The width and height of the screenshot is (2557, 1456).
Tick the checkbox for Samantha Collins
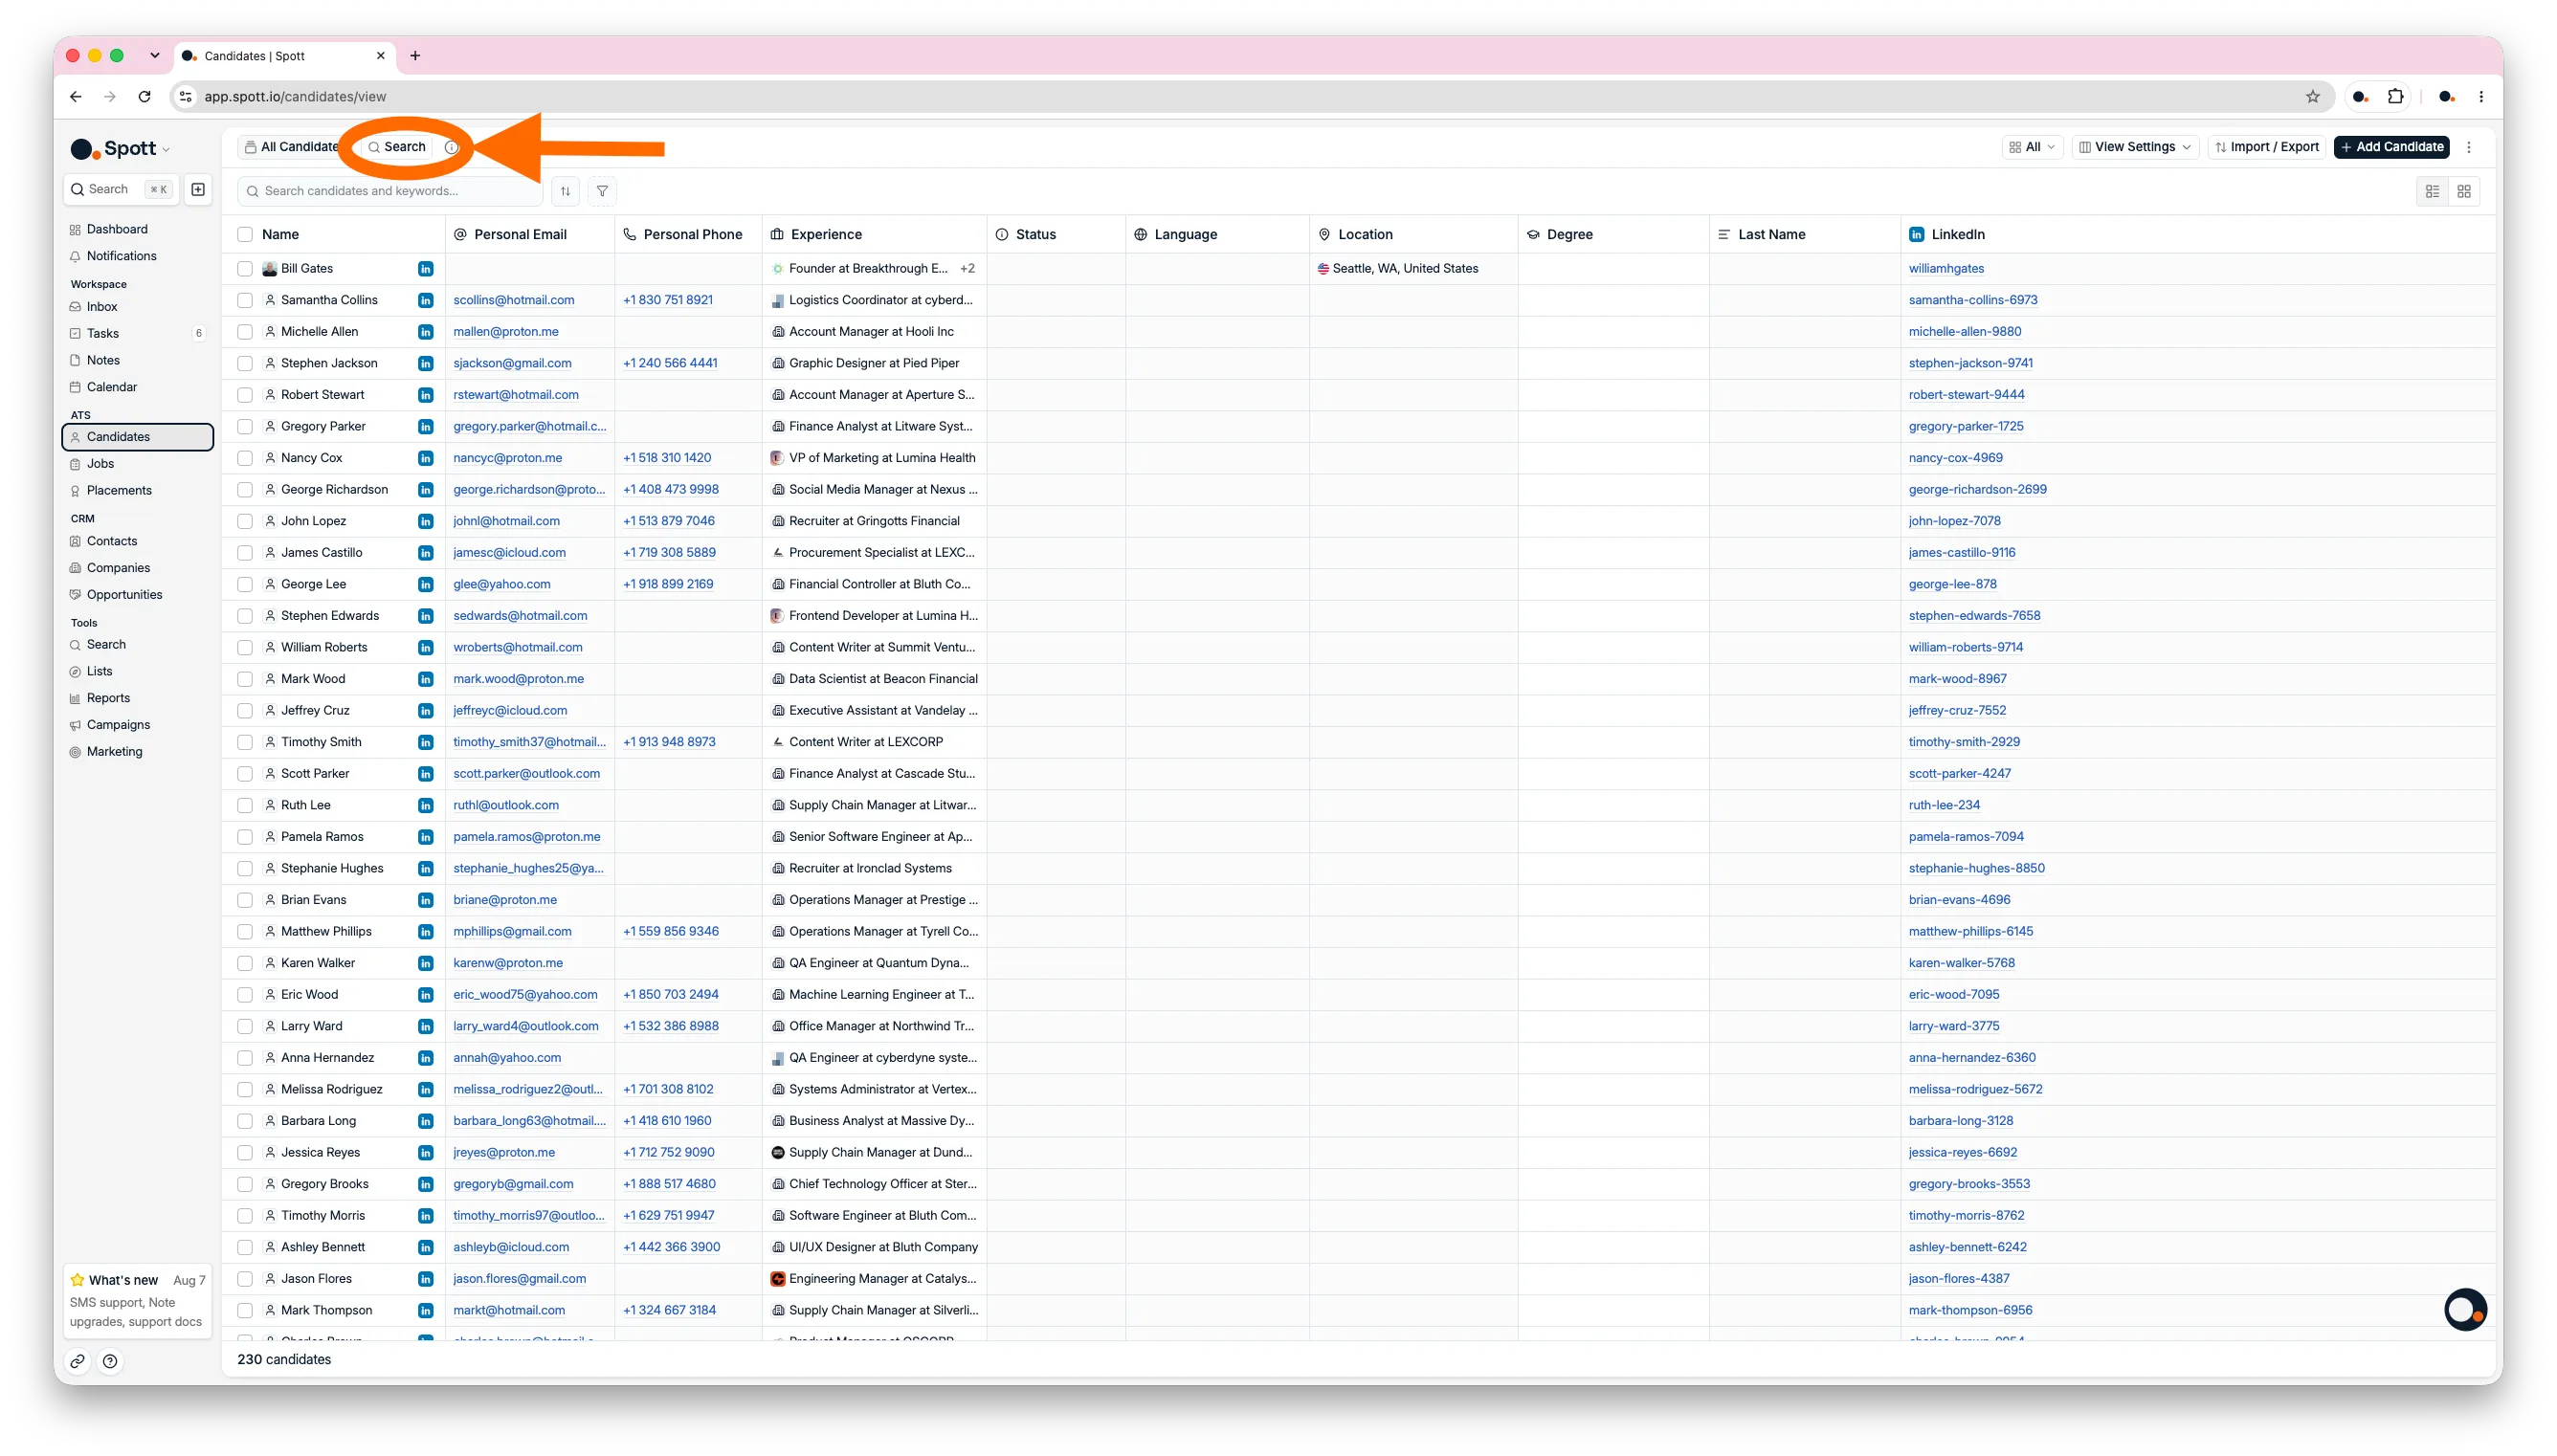click(x=245, y=300)
